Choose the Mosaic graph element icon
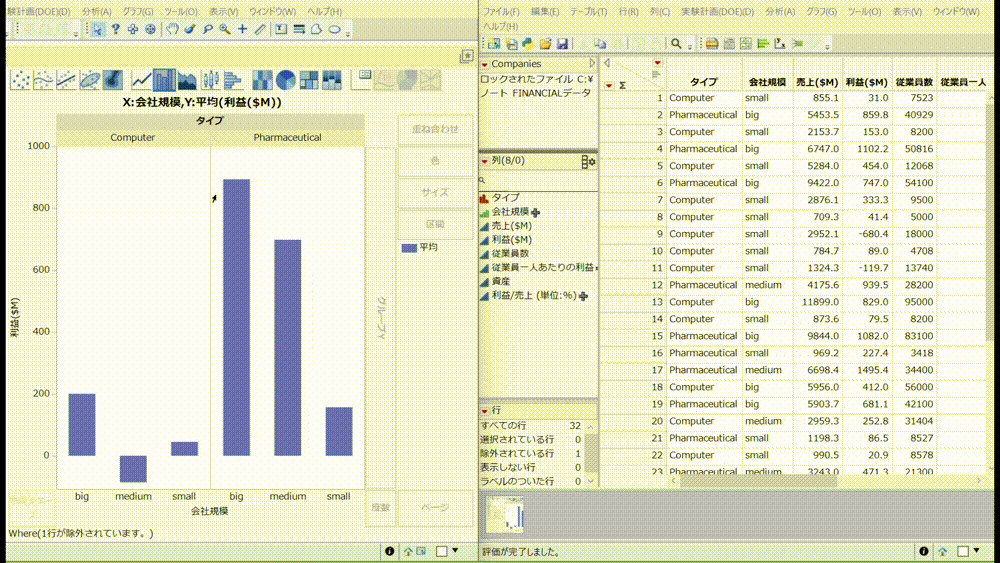Screen dimensions: 1000x563 (x=332, y=80)
